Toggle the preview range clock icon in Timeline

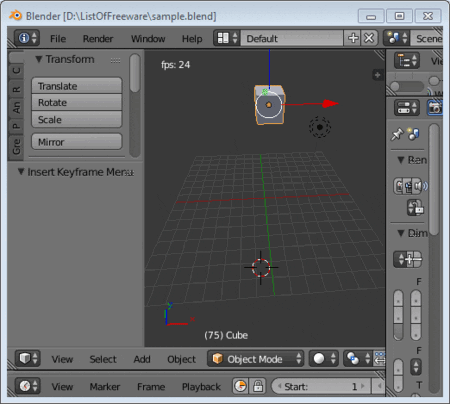click(240, 386)
